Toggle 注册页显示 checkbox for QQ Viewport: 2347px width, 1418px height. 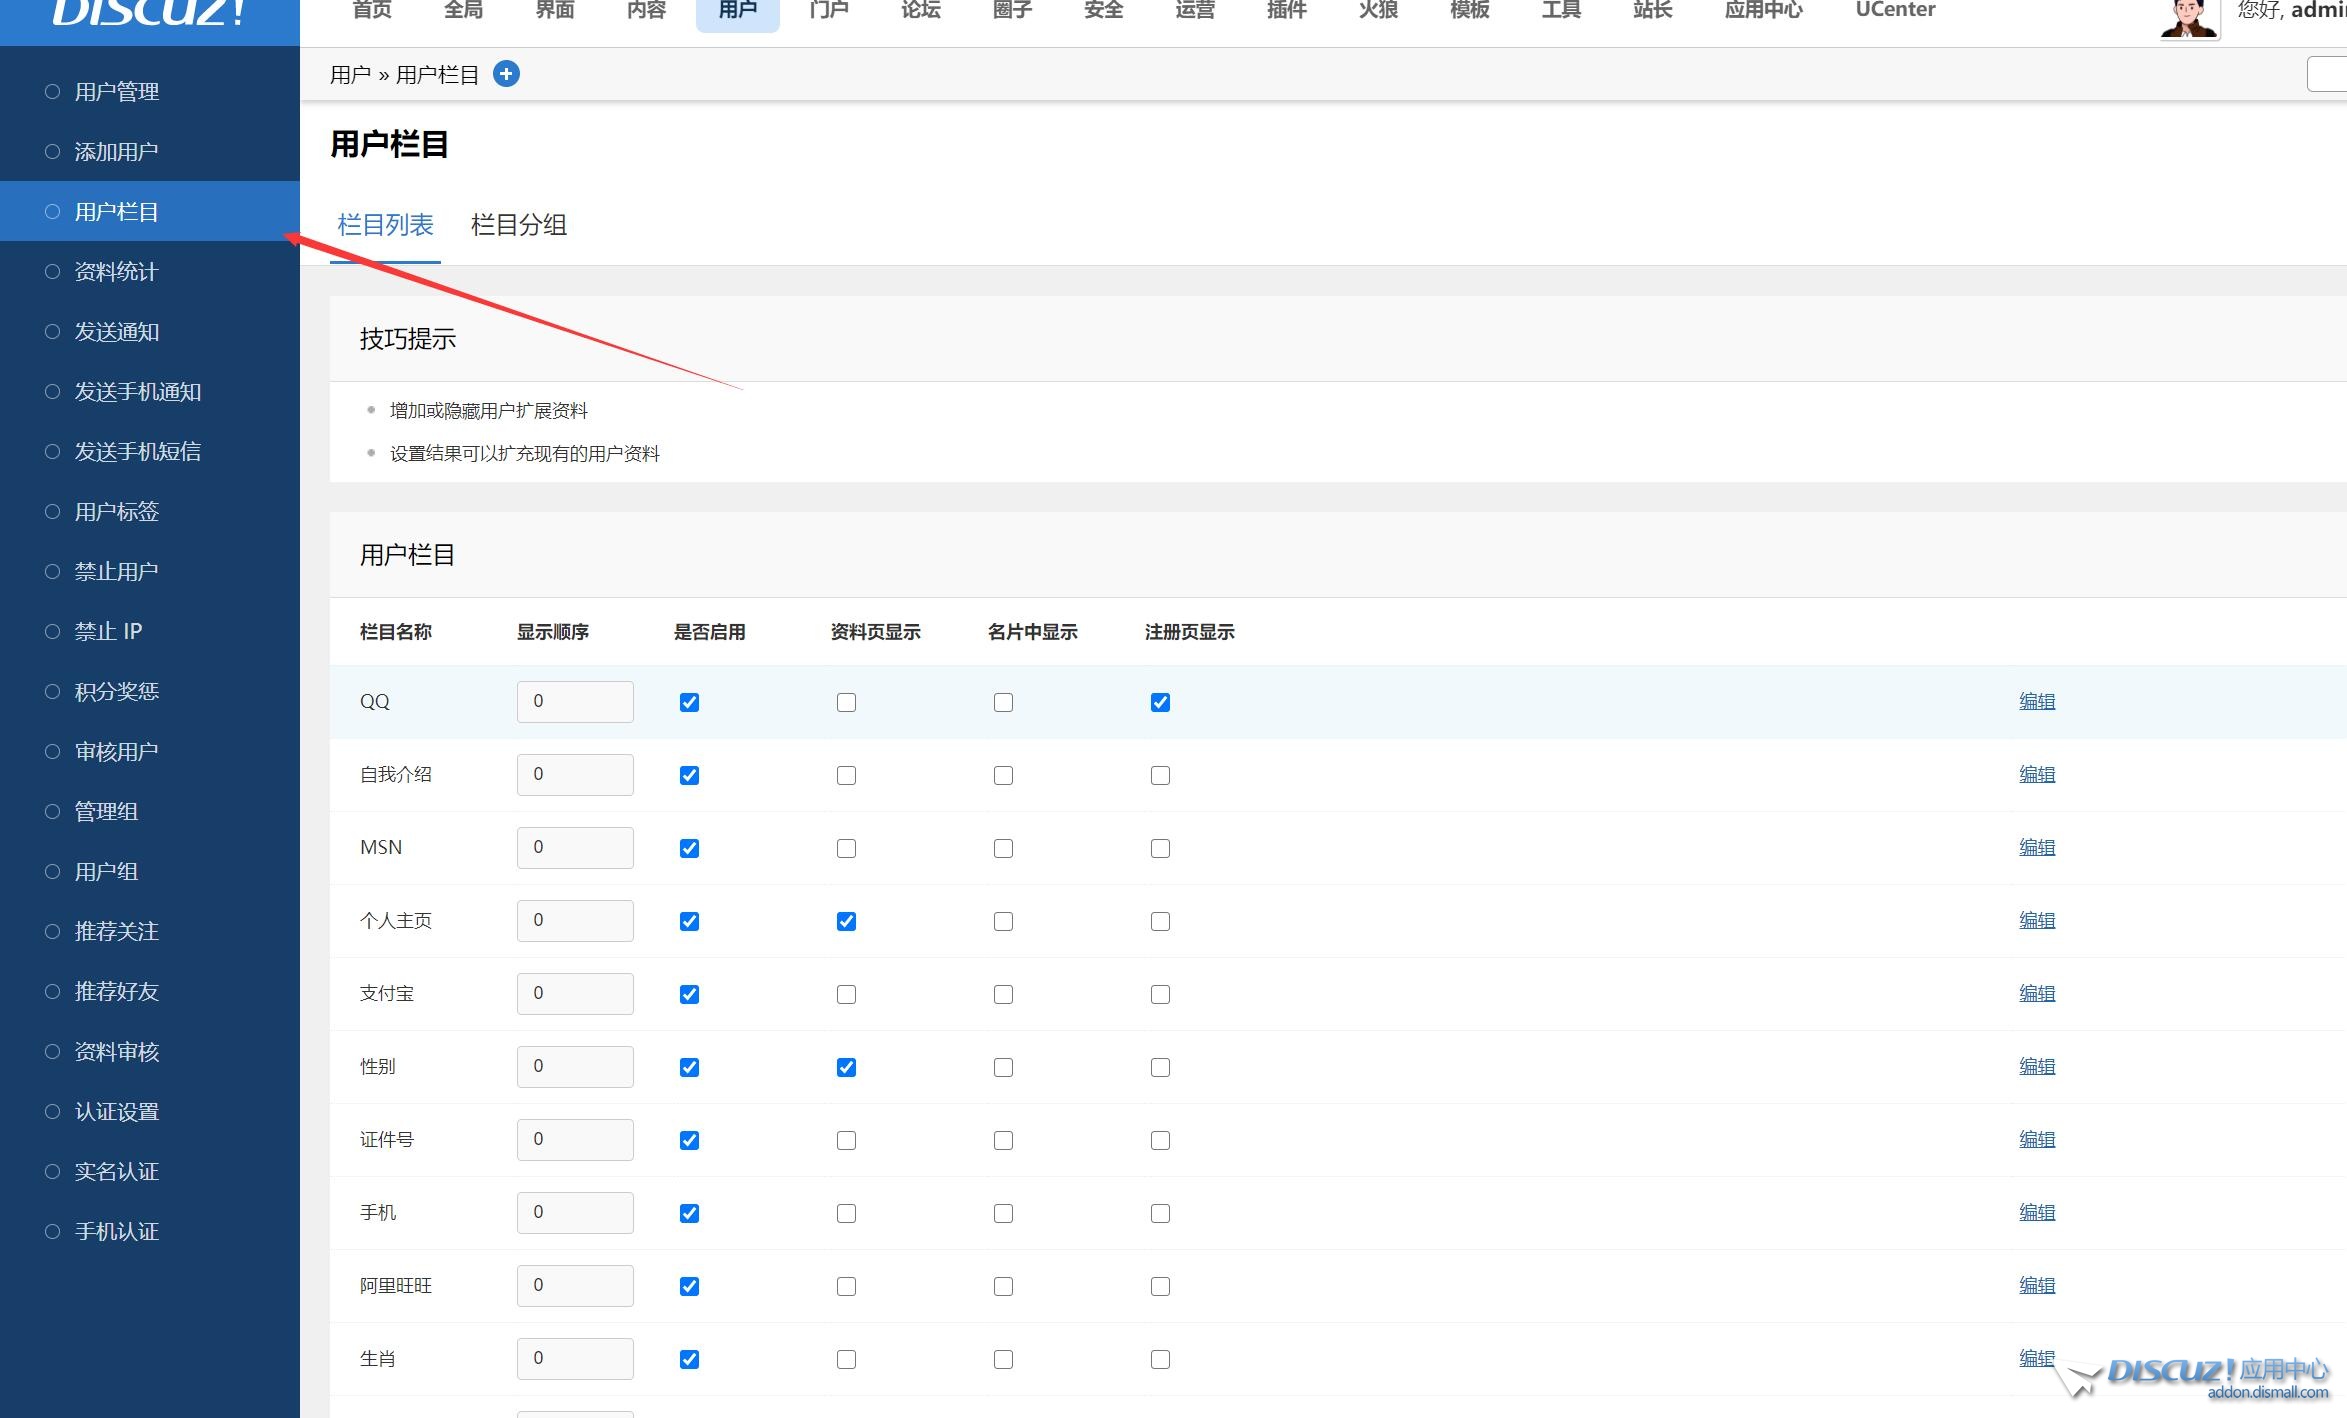click(1160, 702)
